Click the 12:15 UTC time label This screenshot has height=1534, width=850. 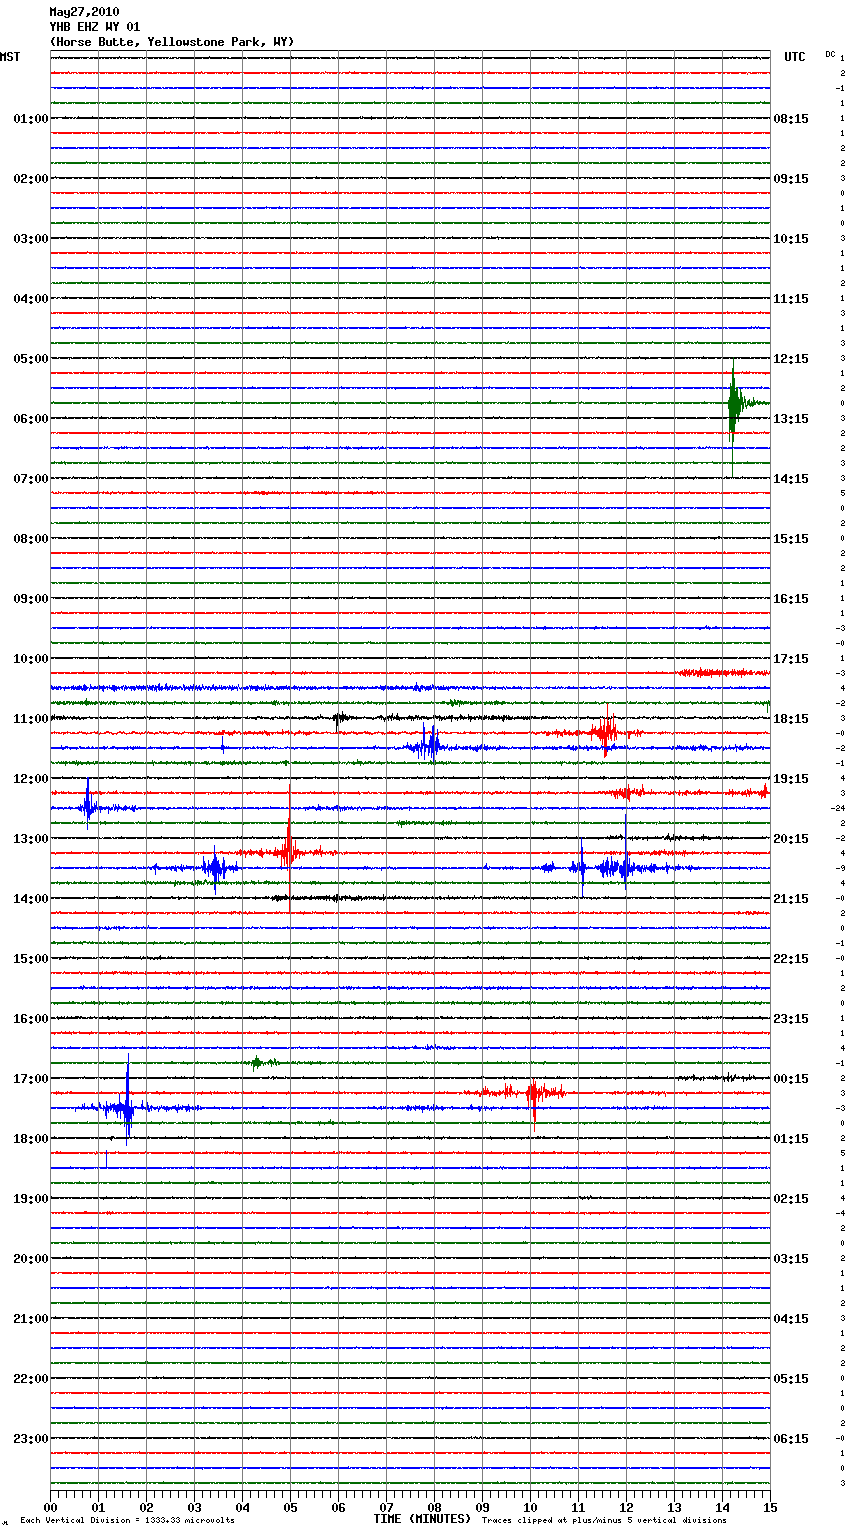(x=791, y=359)
